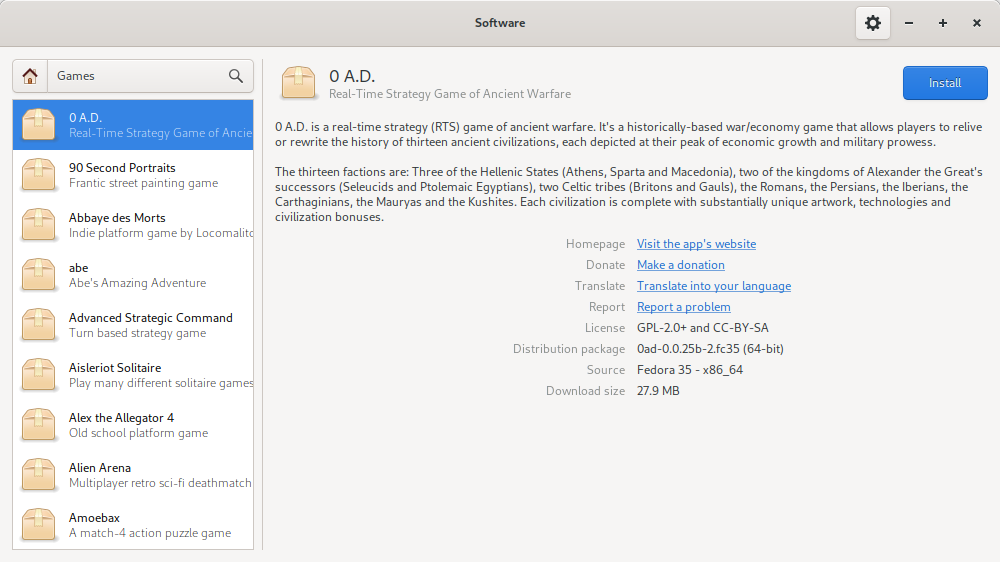Open Translate into your language link

pos(714,286)
